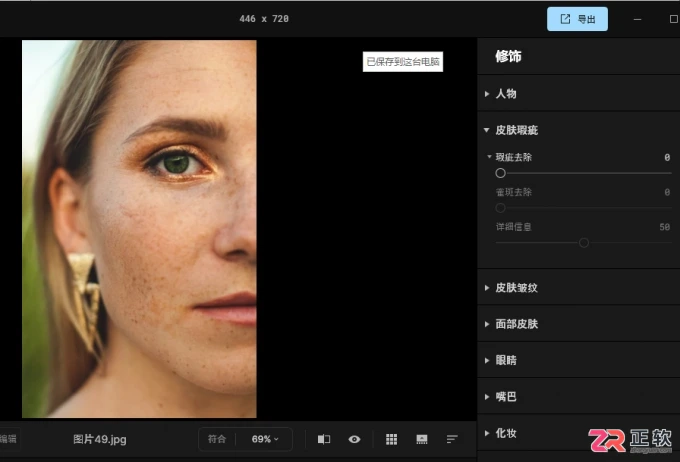Click the 446 x 728 dimensions text
The width and height of the screenshot is (680, 462).
(264, 19)
